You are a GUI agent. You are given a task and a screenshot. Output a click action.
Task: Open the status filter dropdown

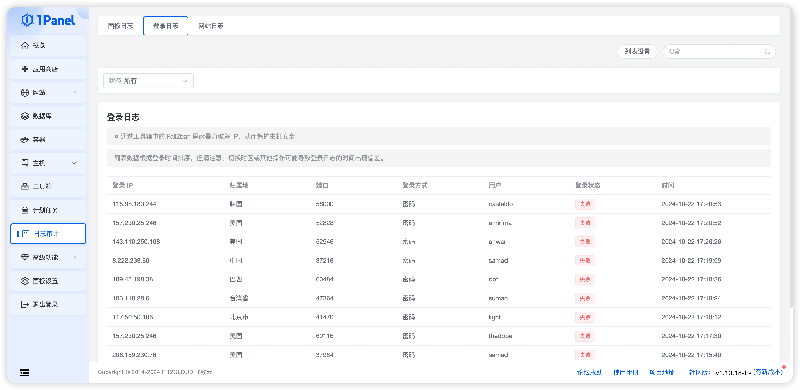click(x=148, y=81)
